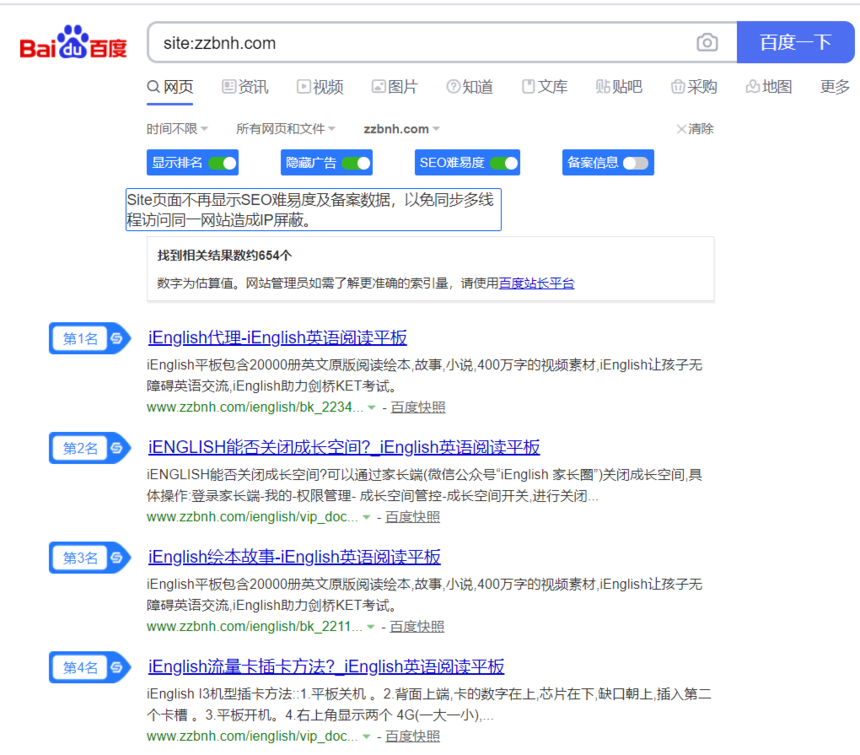Screen dimensions: 860x755
Task: Go to the 文库 tab
Action: coord(545,87)
